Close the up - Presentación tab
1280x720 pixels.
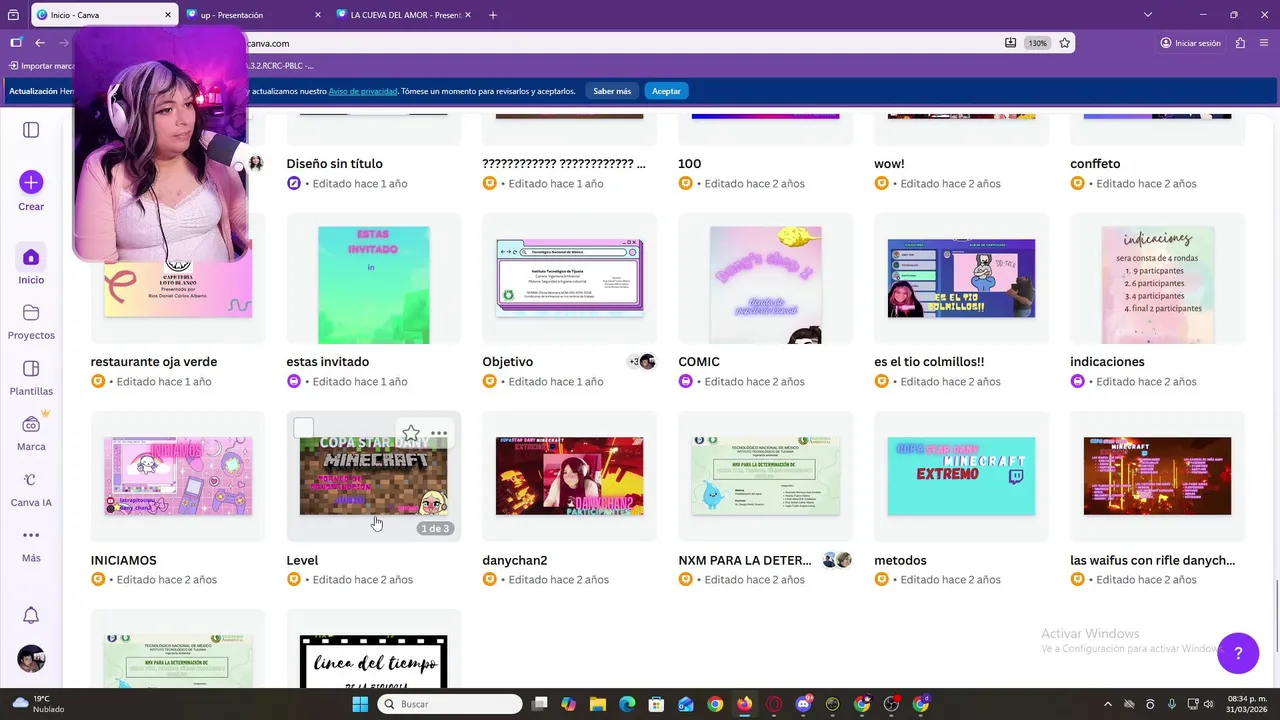[x=318, y=15]
